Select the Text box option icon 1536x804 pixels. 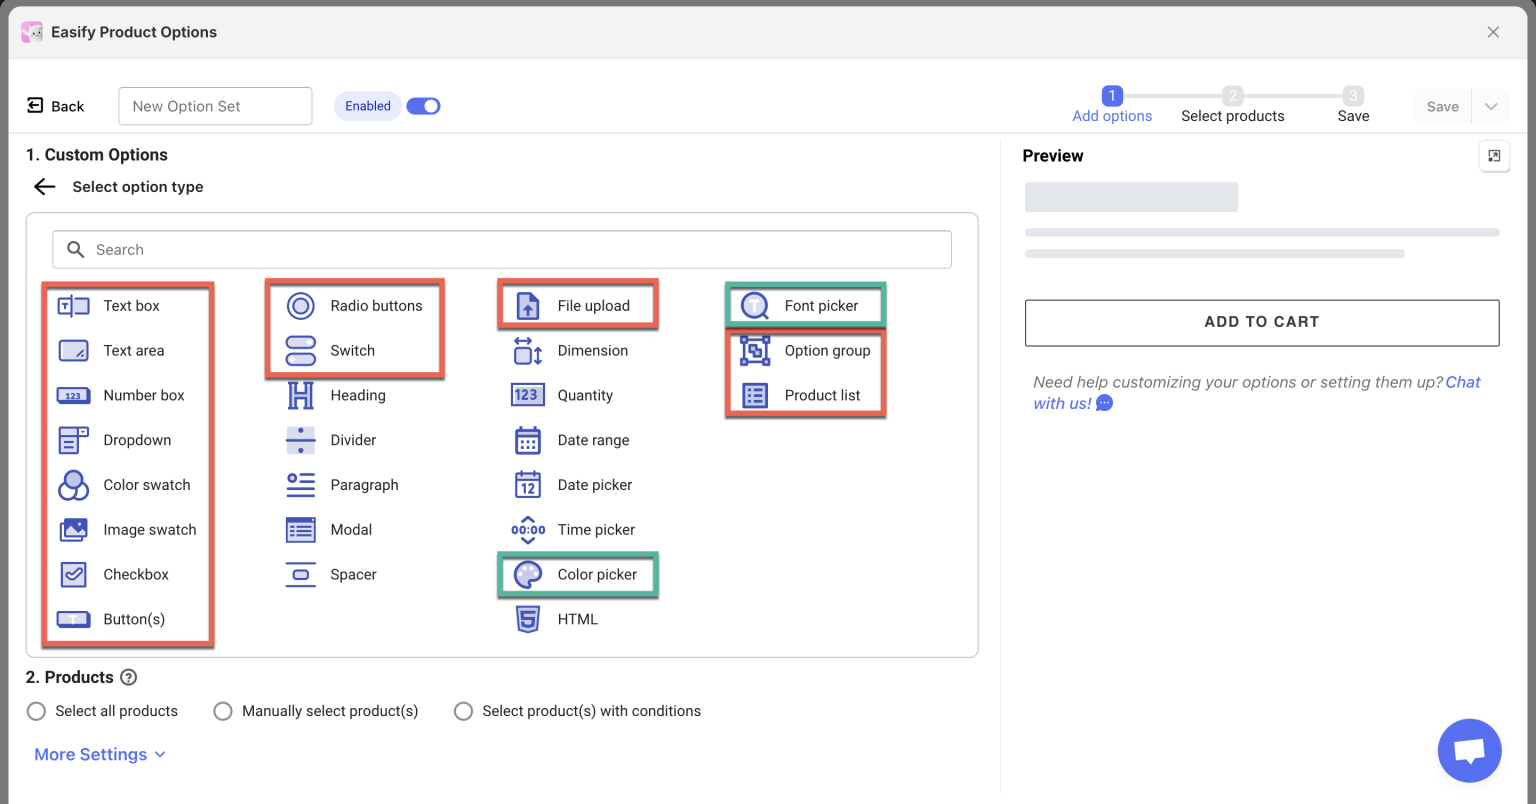click(x=74, y=306)
